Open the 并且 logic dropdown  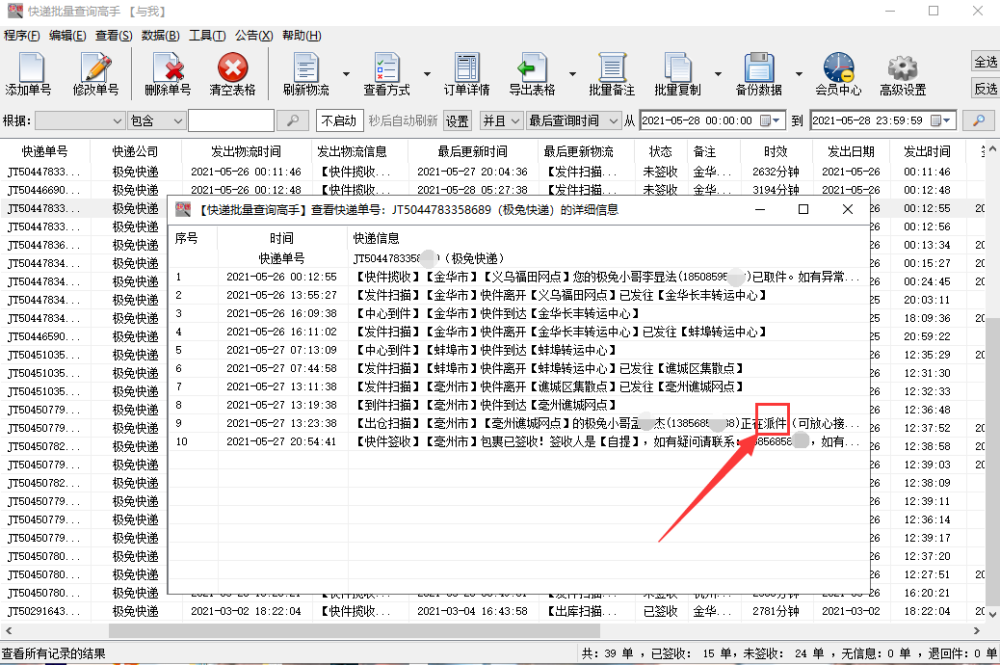click(x=501, y=121)
